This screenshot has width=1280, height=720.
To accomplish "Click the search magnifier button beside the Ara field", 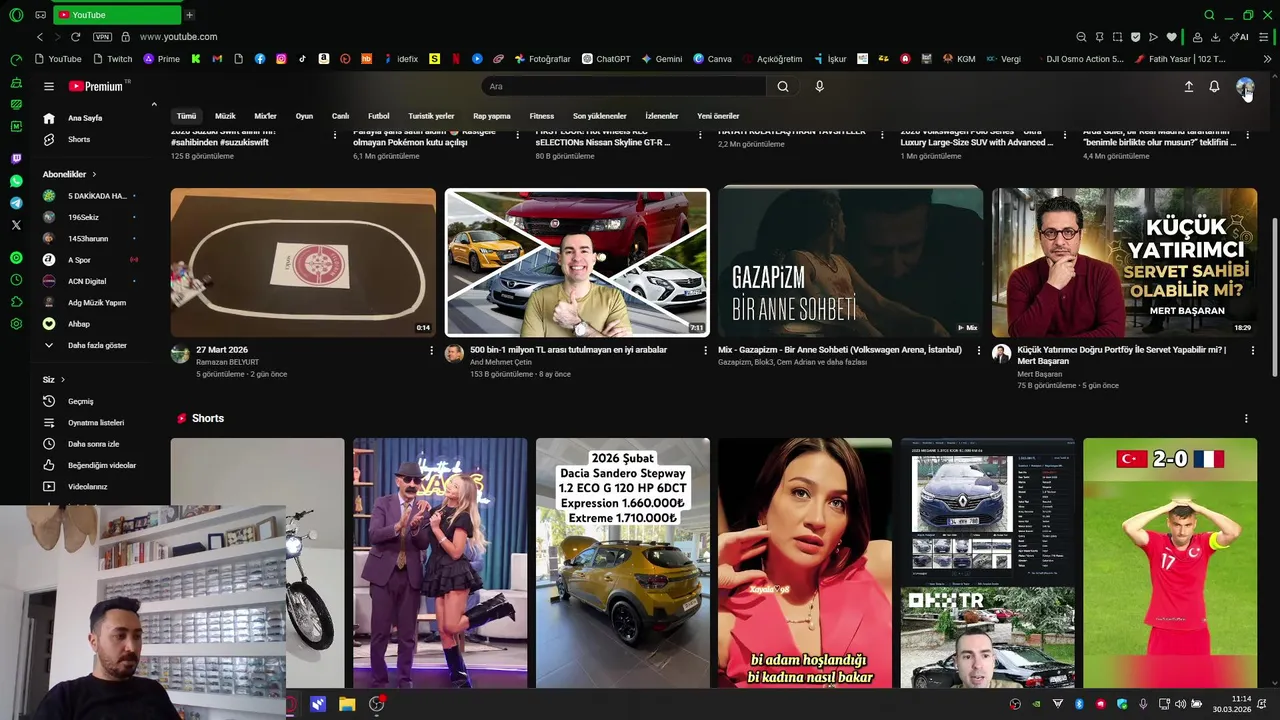I will coord(783,87).
